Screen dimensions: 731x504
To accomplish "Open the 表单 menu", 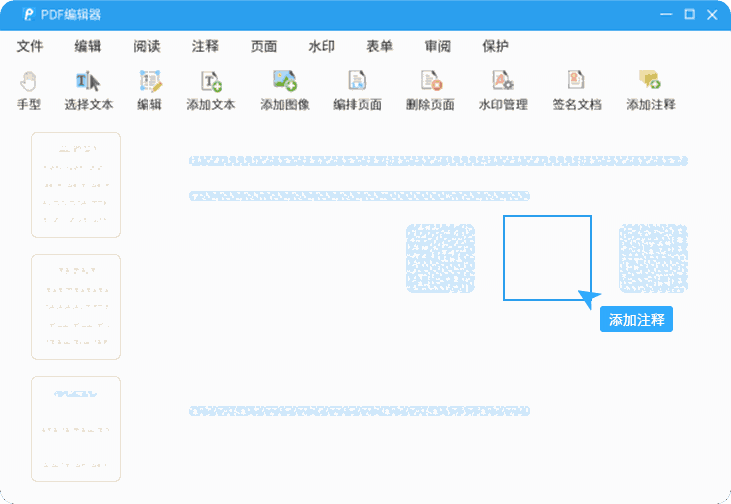I will click(379, 46).
